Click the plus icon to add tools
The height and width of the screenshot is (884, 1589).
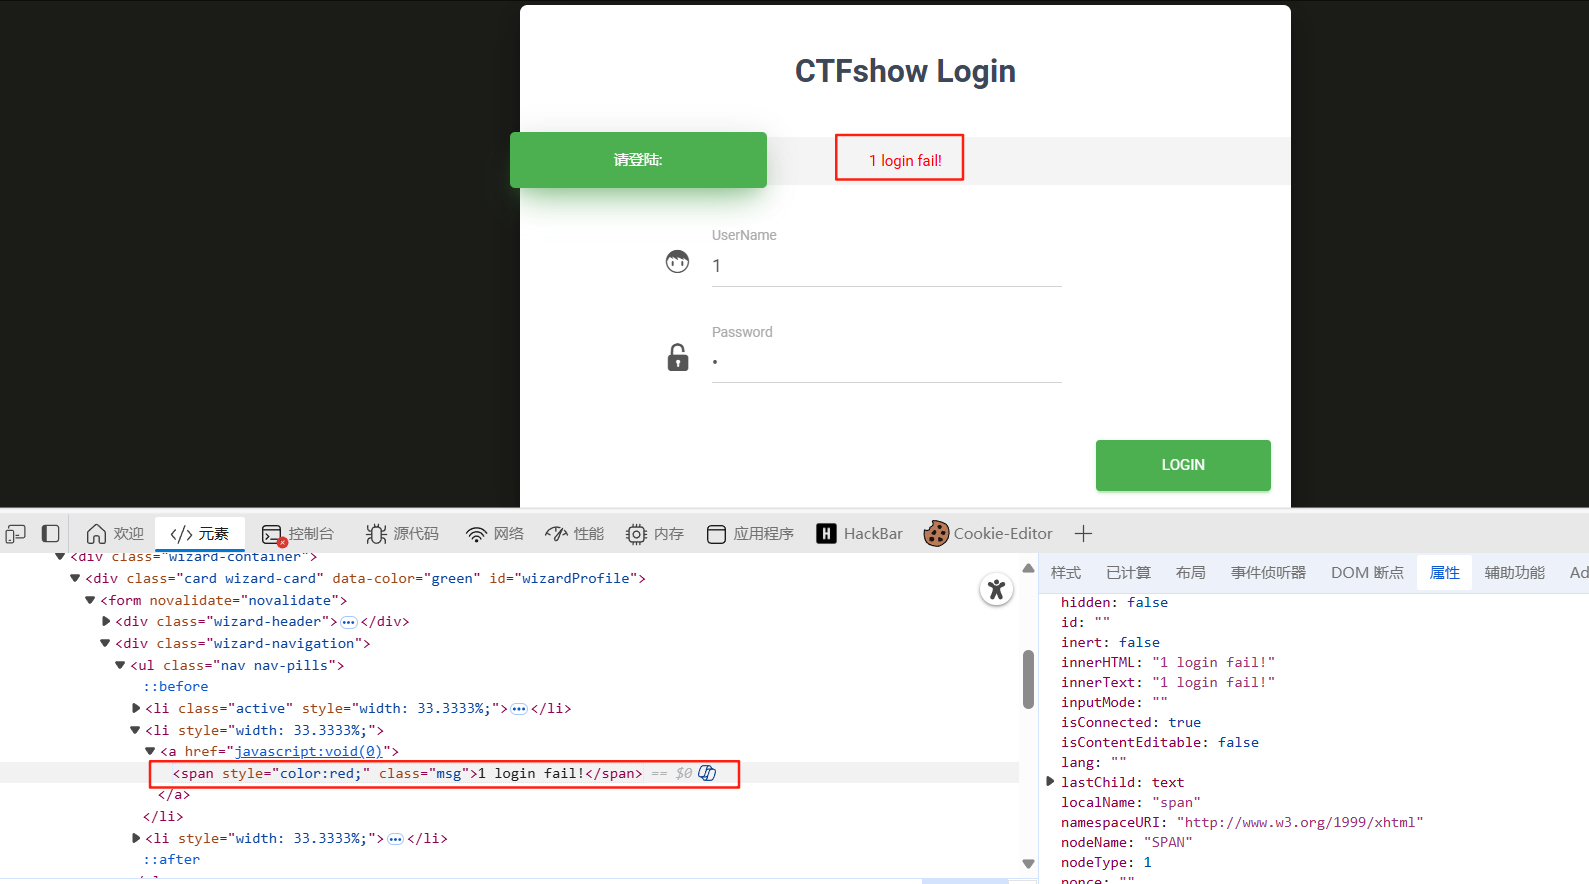click(1083, 534)
